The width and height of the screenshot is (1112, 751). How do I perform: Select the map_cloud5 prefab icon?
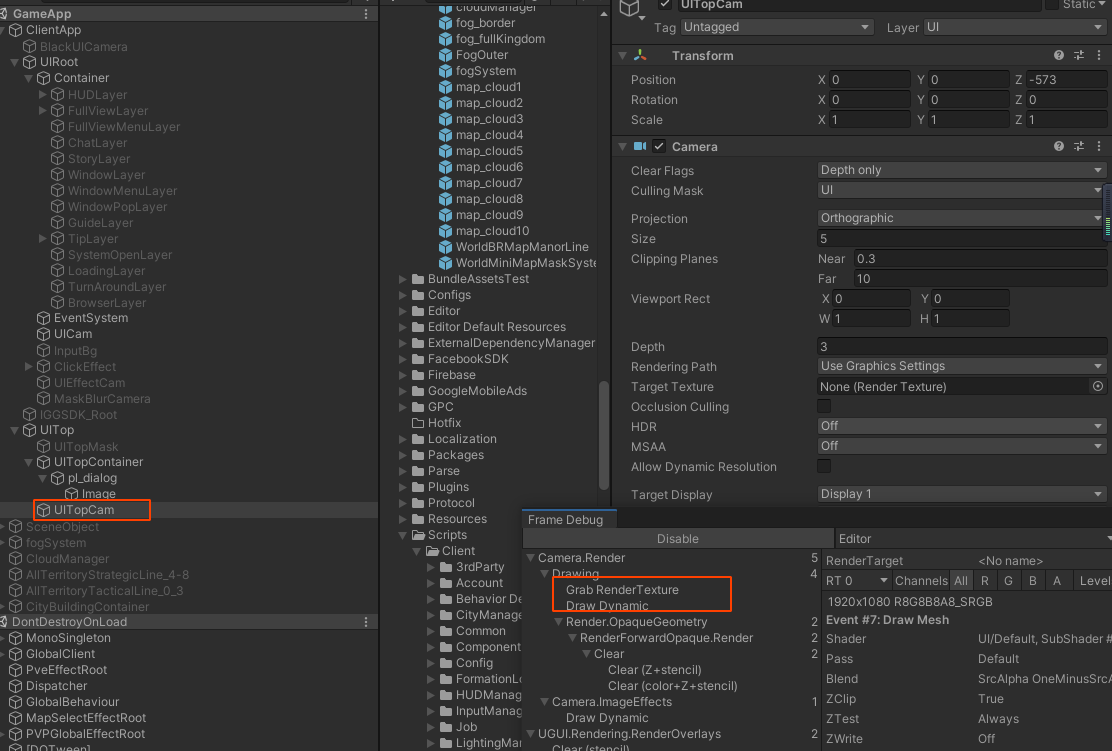tap(446, 151)
